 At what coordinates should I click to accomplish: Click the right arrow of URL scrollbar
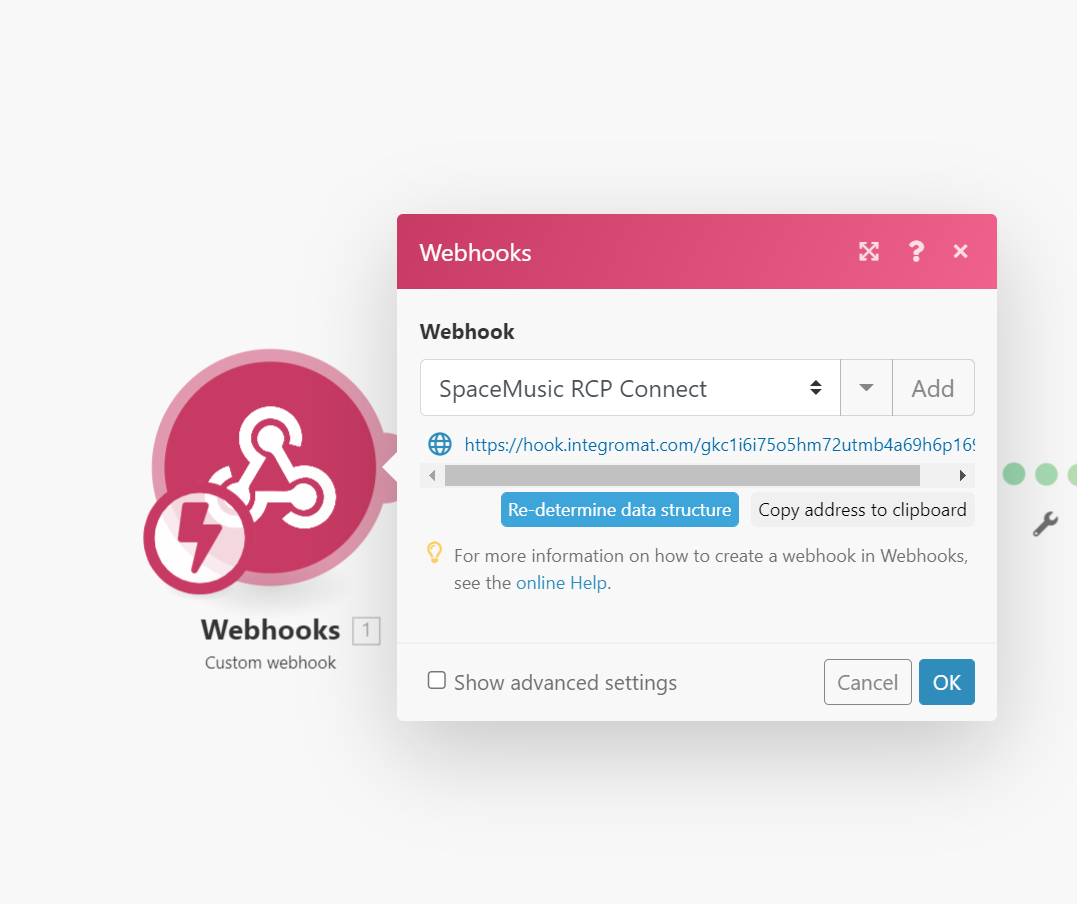click(x=962, y=475)
